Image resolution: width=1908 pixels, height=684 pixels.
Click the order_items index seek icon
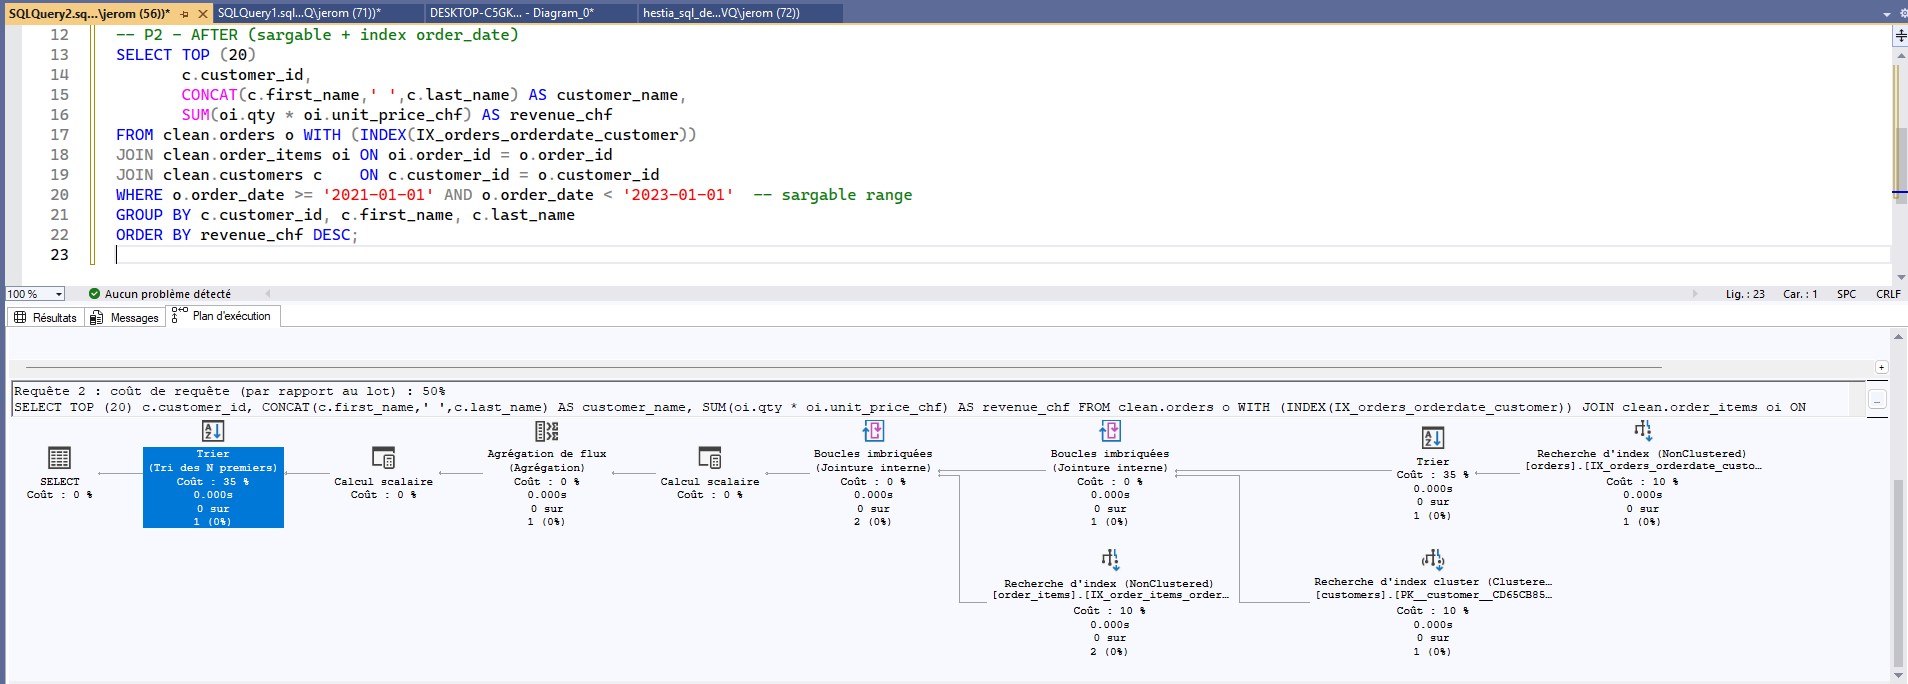click(x=1110, y=559)
